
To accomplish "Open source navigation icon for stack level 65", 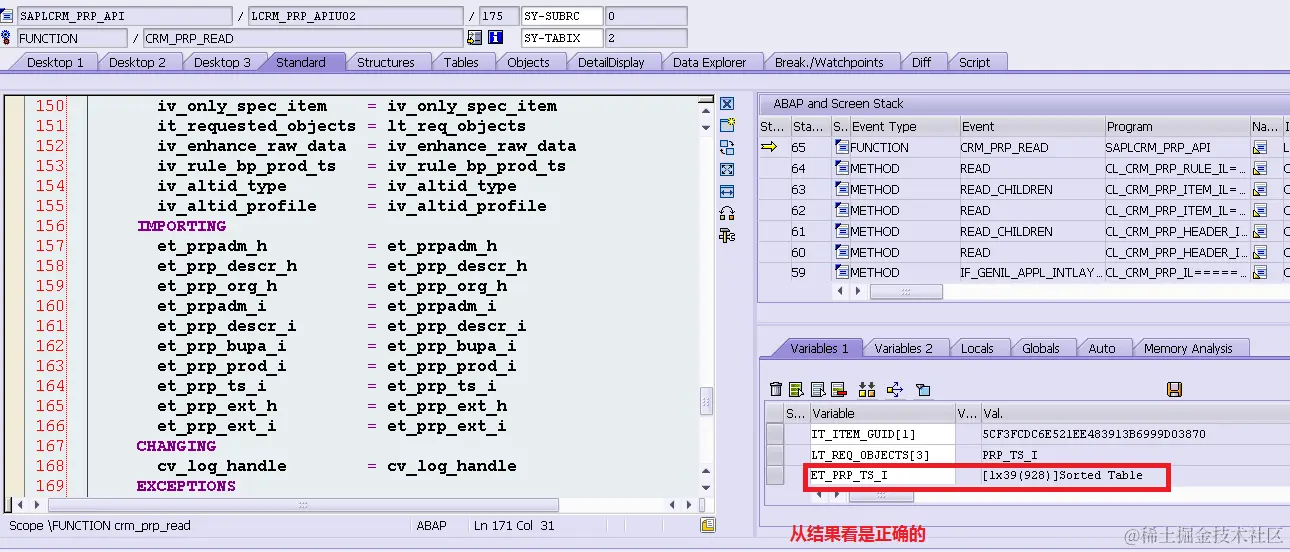I will (1259, 148).
